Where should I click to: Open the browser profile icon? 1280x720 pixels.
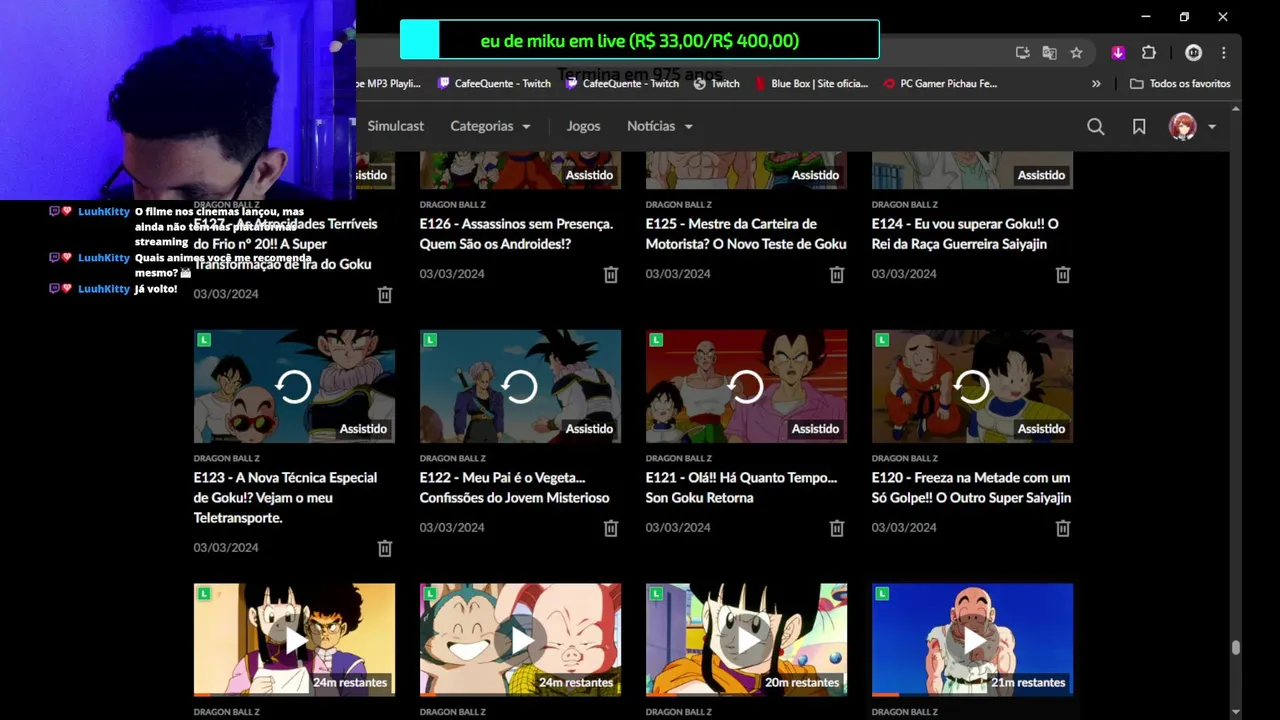1193,53
